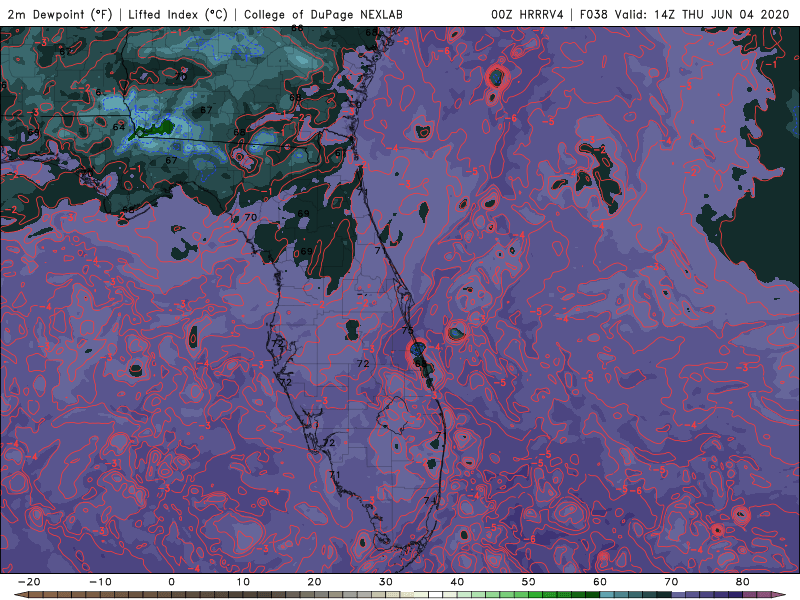Click the 'F038' forecast hour label

click(593, 15)
